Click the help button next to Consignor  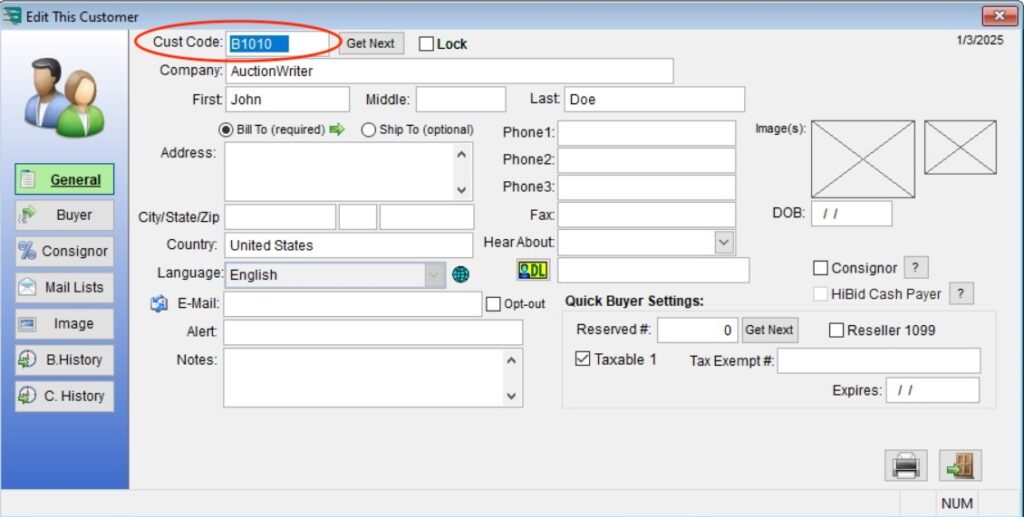coord(915,267)
